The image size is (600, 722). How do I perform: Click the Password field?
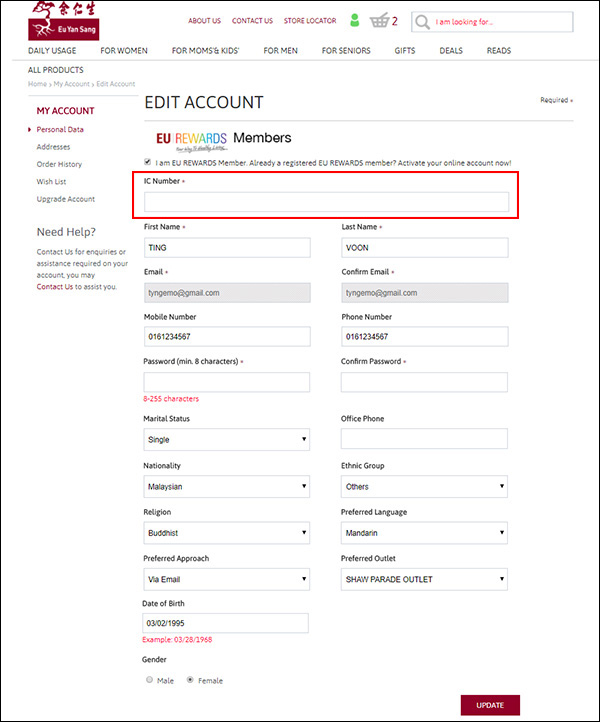(227, 382)
